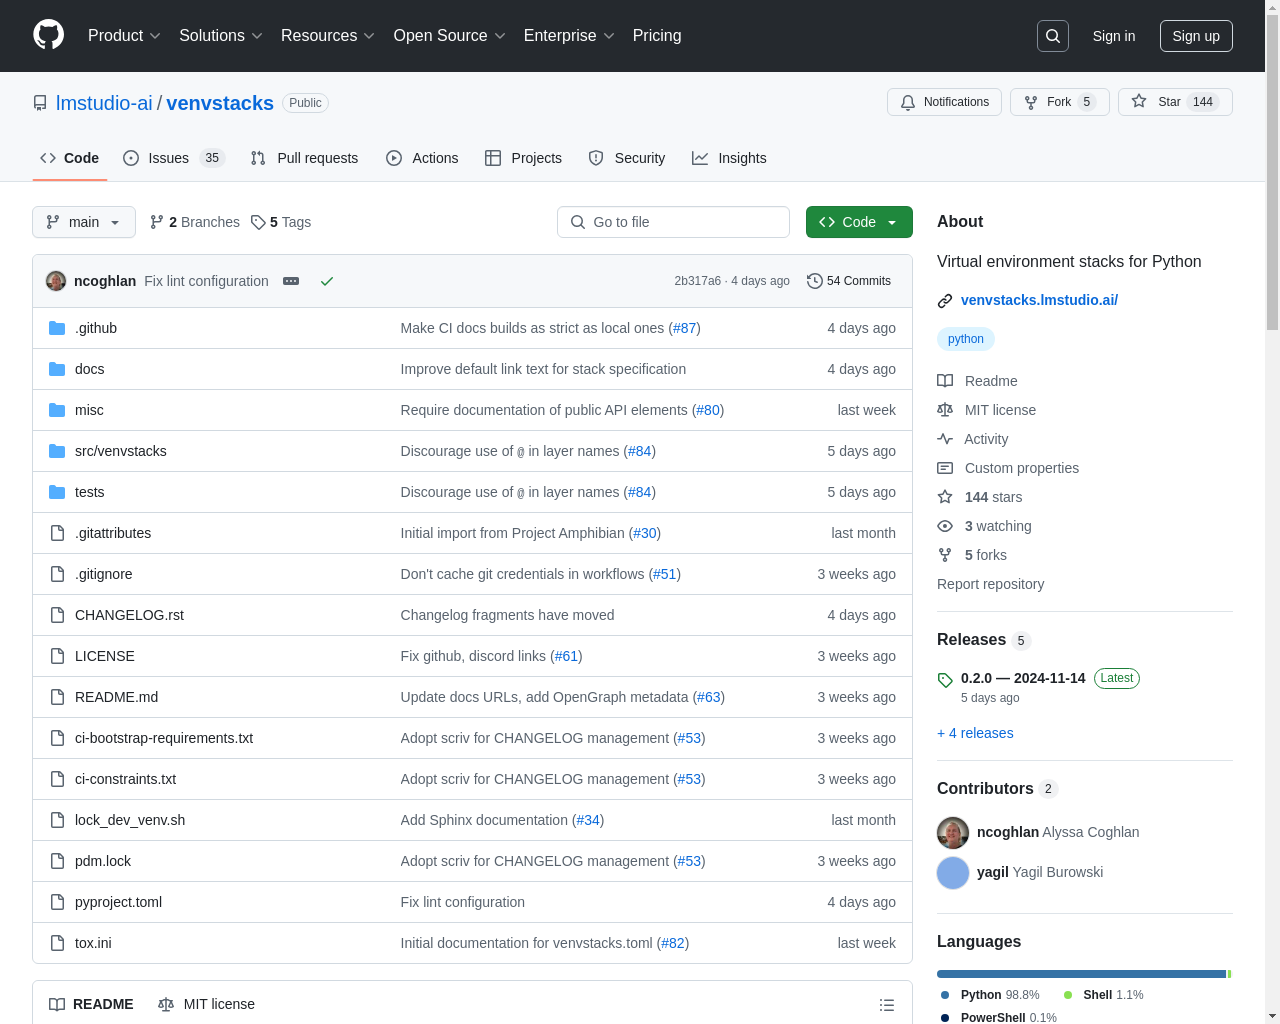The width and height of the screenshot is (1280, 1024).
Task: Click the green checkmark commit status icon
Action: tap(327, 281)
